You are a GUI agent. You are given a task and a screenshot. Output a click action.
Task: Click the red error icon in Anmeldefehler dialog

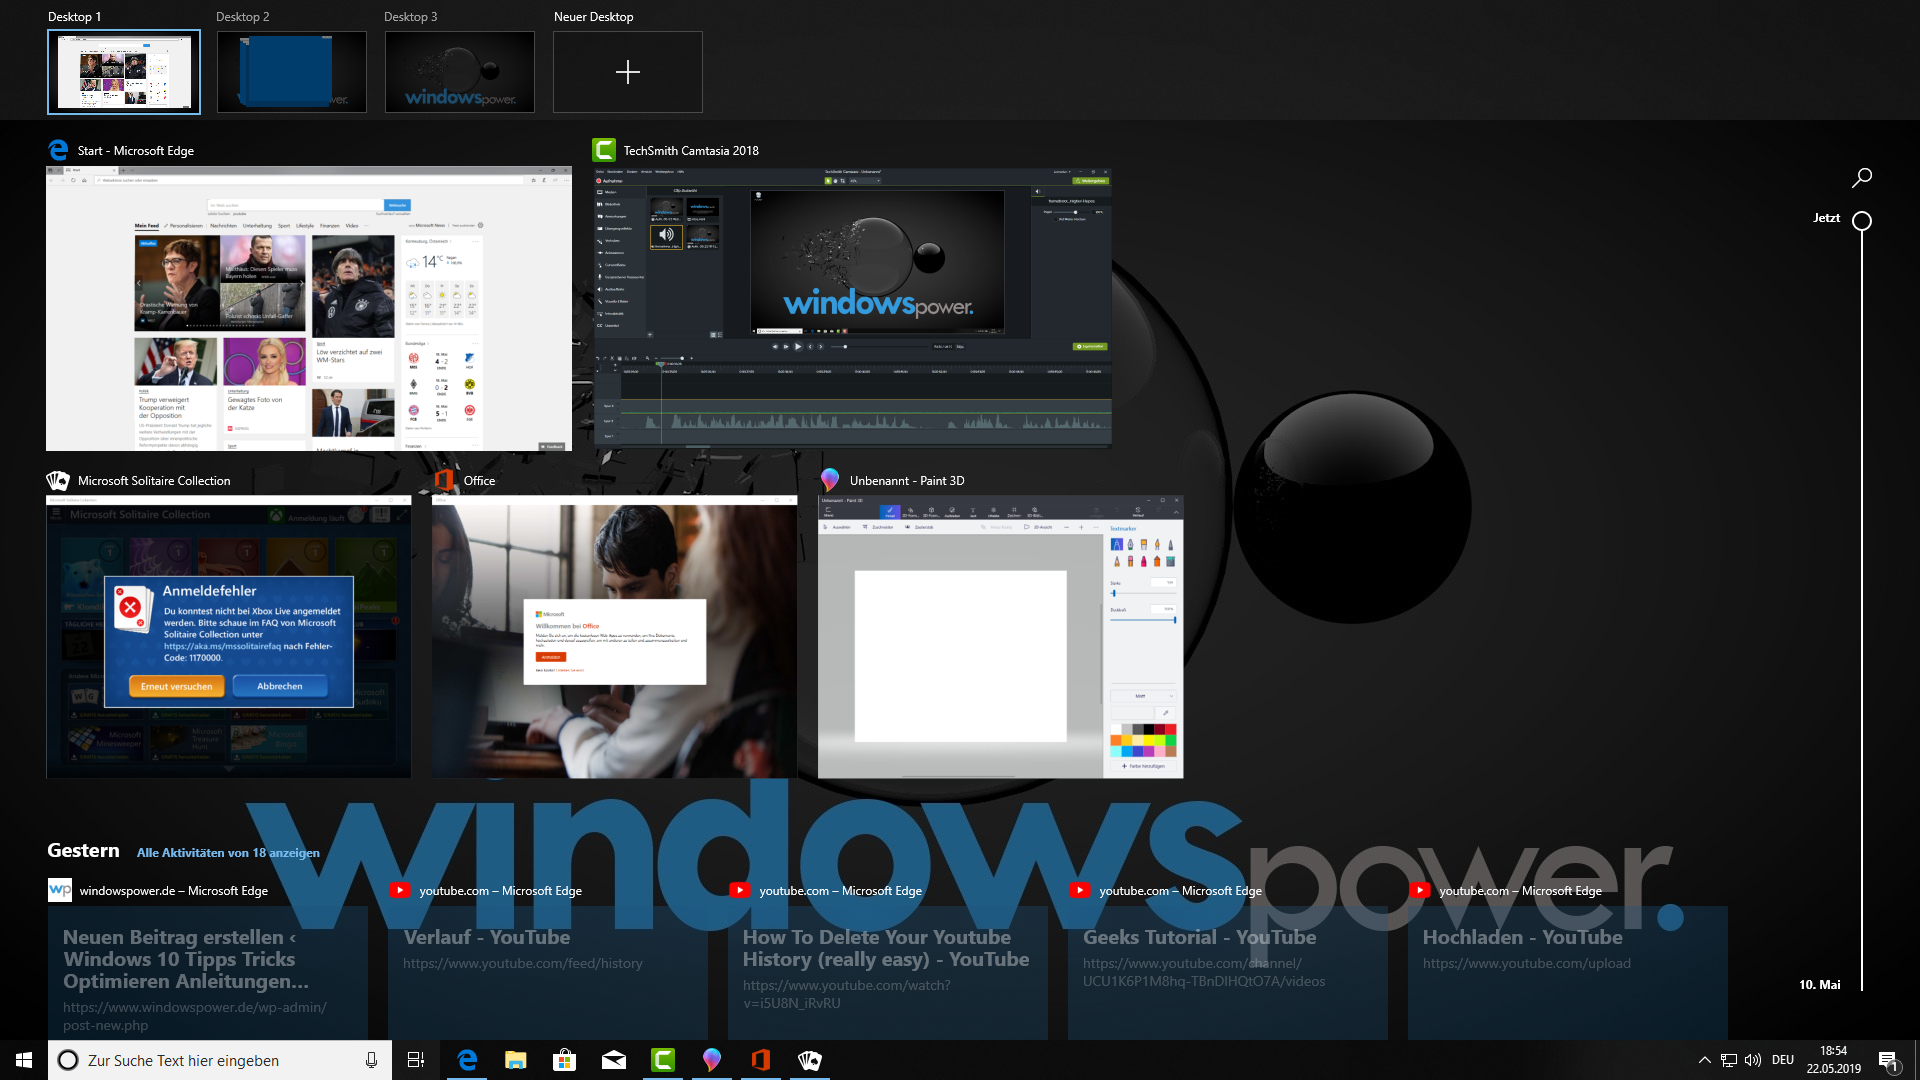[130, 607]
